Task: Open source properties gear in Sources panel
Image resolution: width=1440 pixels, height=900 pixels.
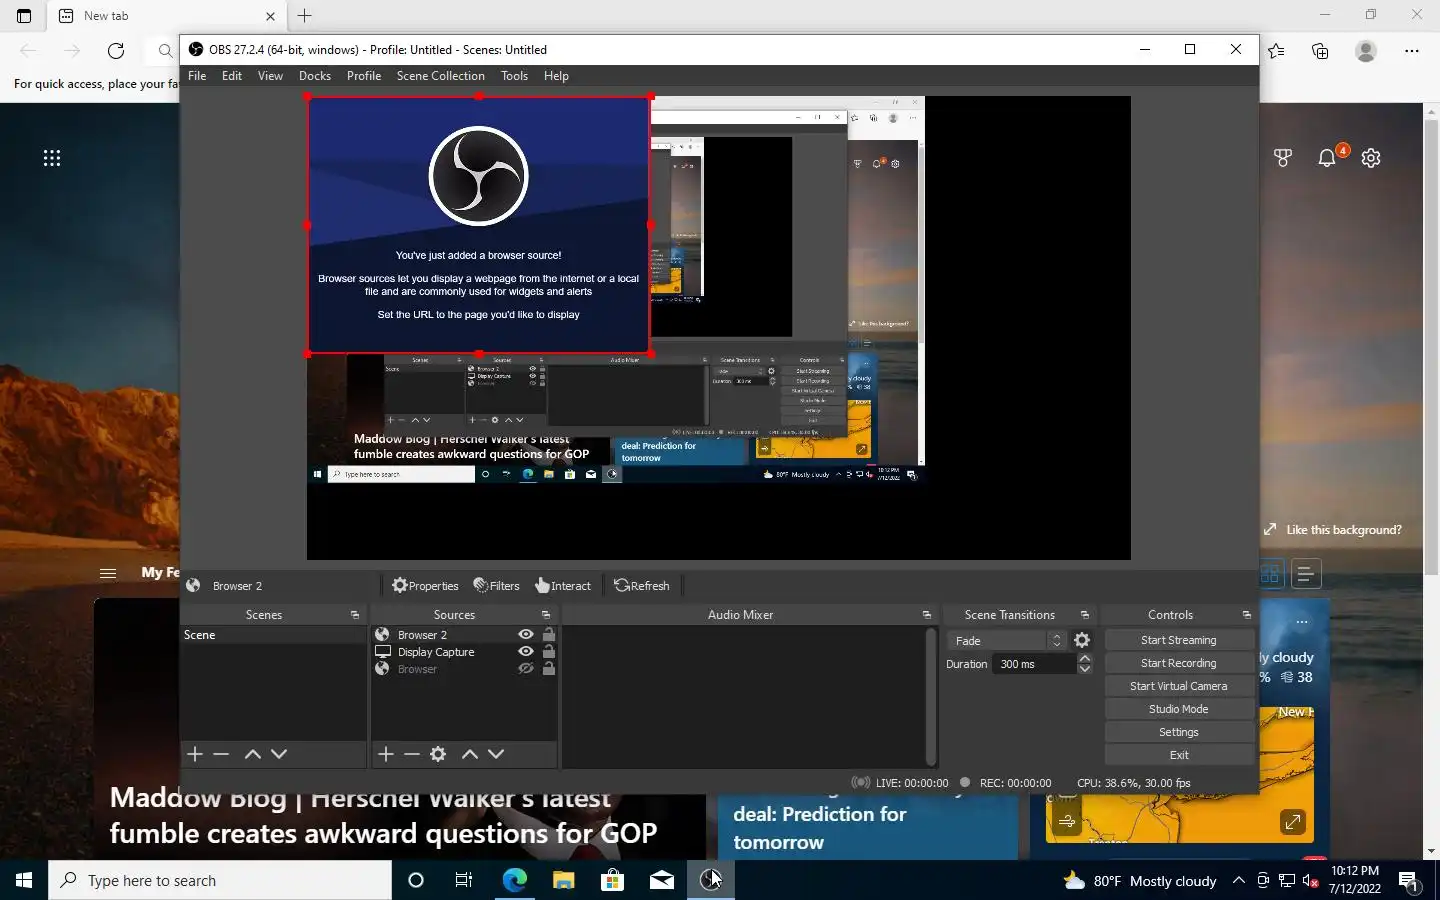Action: [x=438, y=754]
